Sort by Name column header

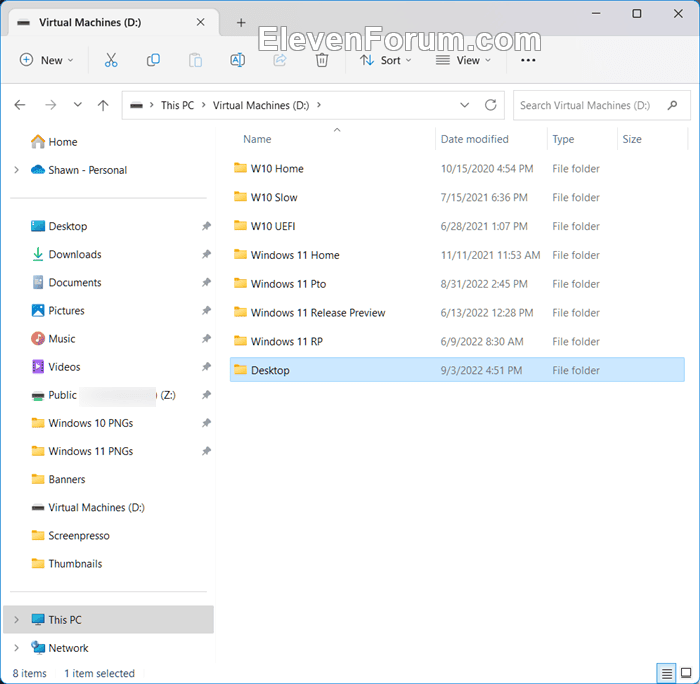(257, 139)
